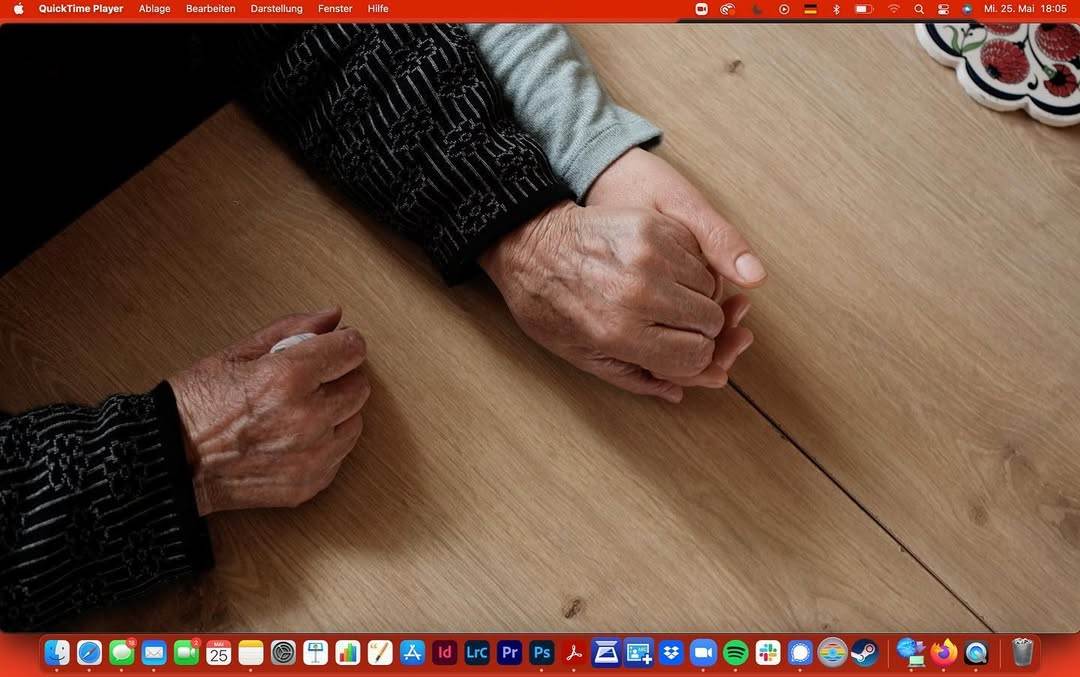Click the QuickTime Player Dock icon
Viewport: 1080px width, 677px height.
976,653
